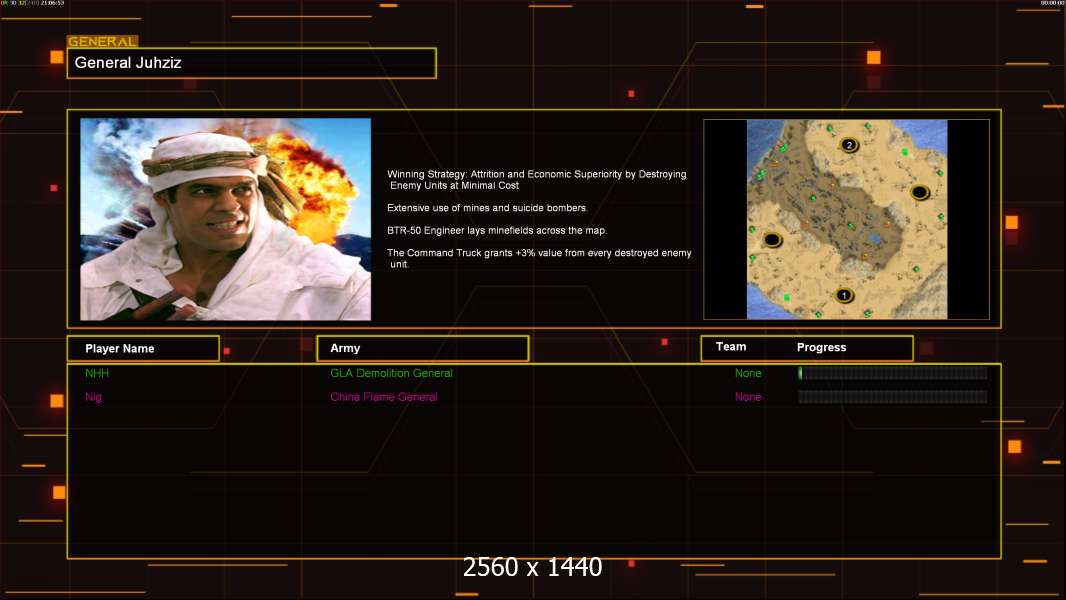Click the desert map preview
The width and height of the screenshot is (1066, 600).
(x=846, y=219)
